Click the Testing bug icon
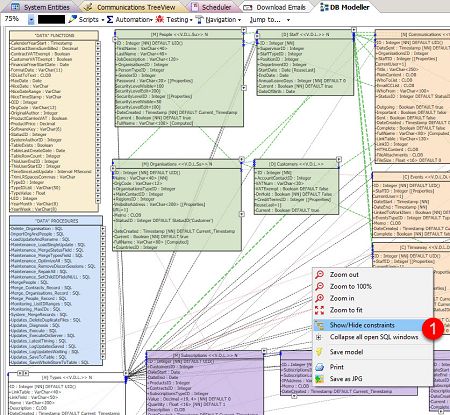Screen dimensions: 450x415 [160, 20]
